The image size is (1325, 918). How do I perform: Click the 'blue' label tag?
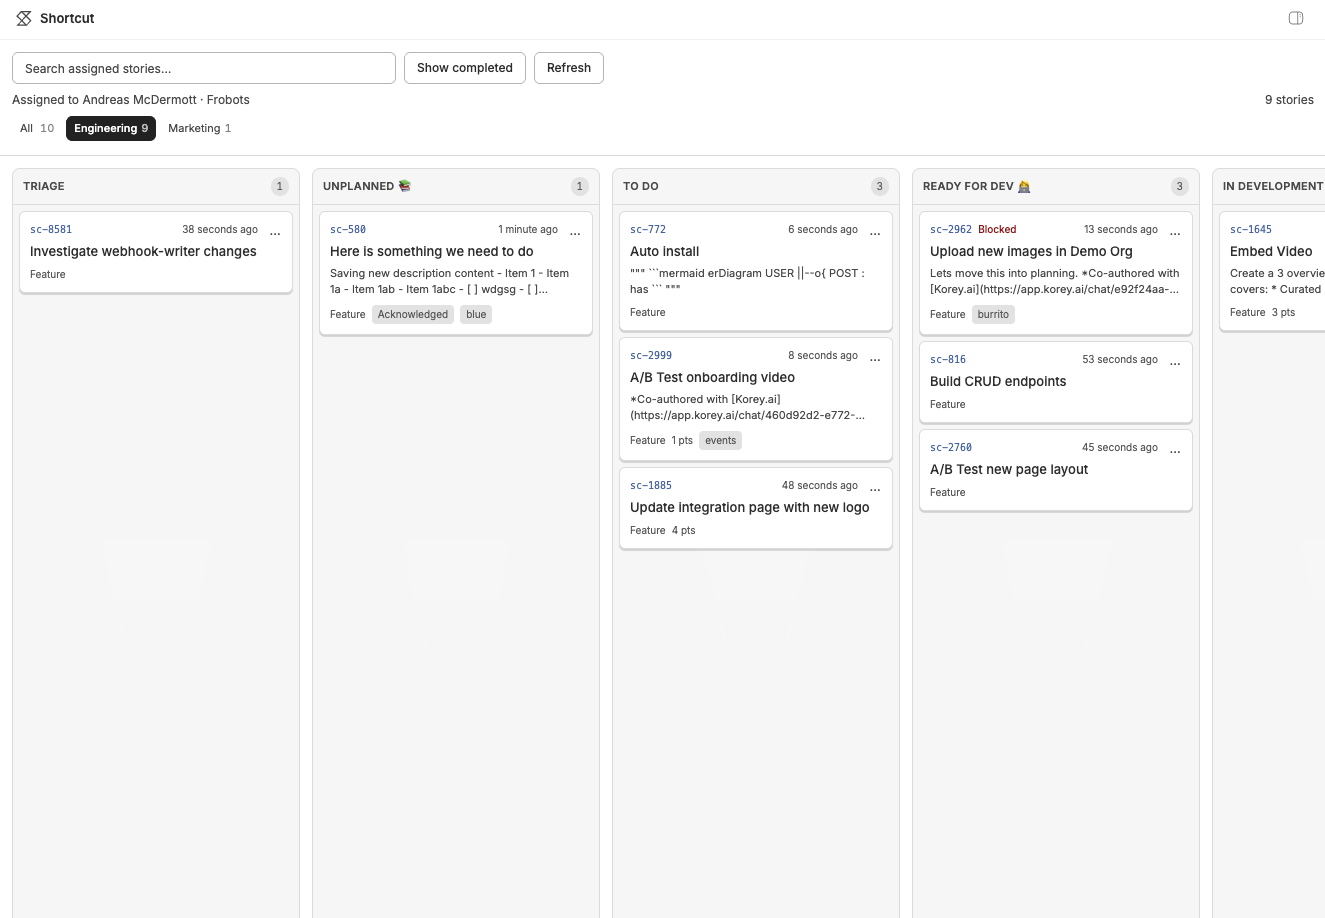pos(476,314)
